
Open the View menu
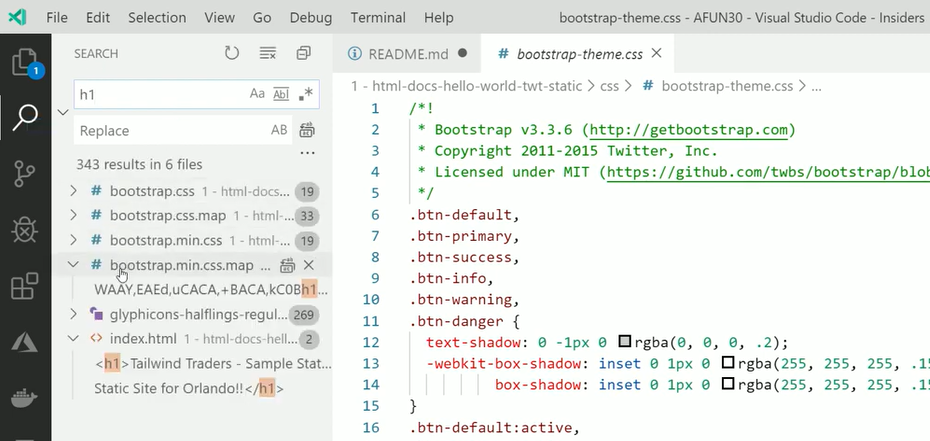pos(219,18)
